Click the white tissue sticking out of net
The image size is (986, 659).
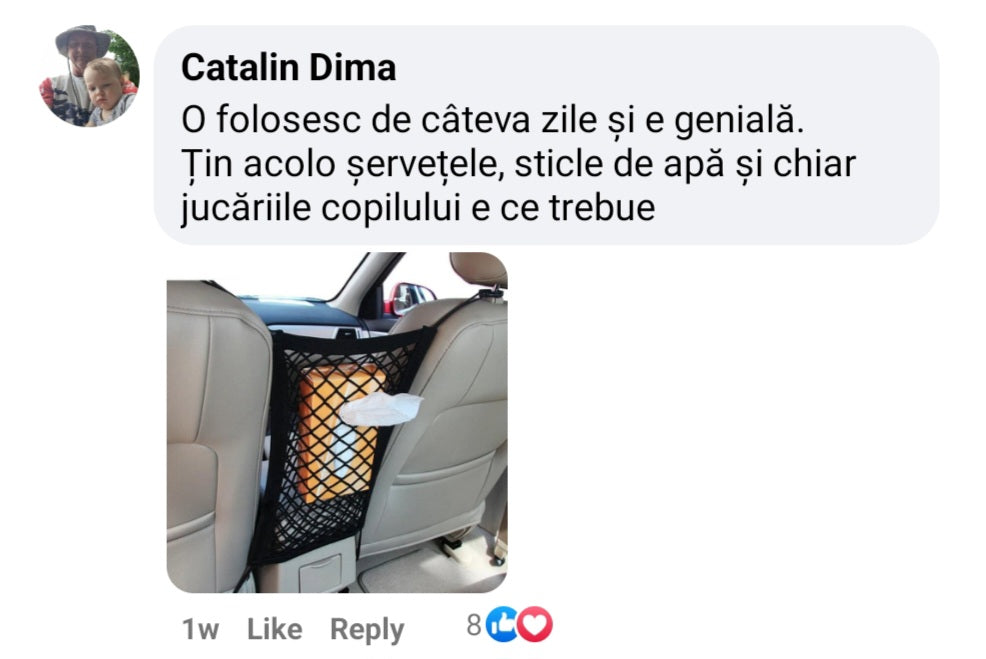click(381, 408)
